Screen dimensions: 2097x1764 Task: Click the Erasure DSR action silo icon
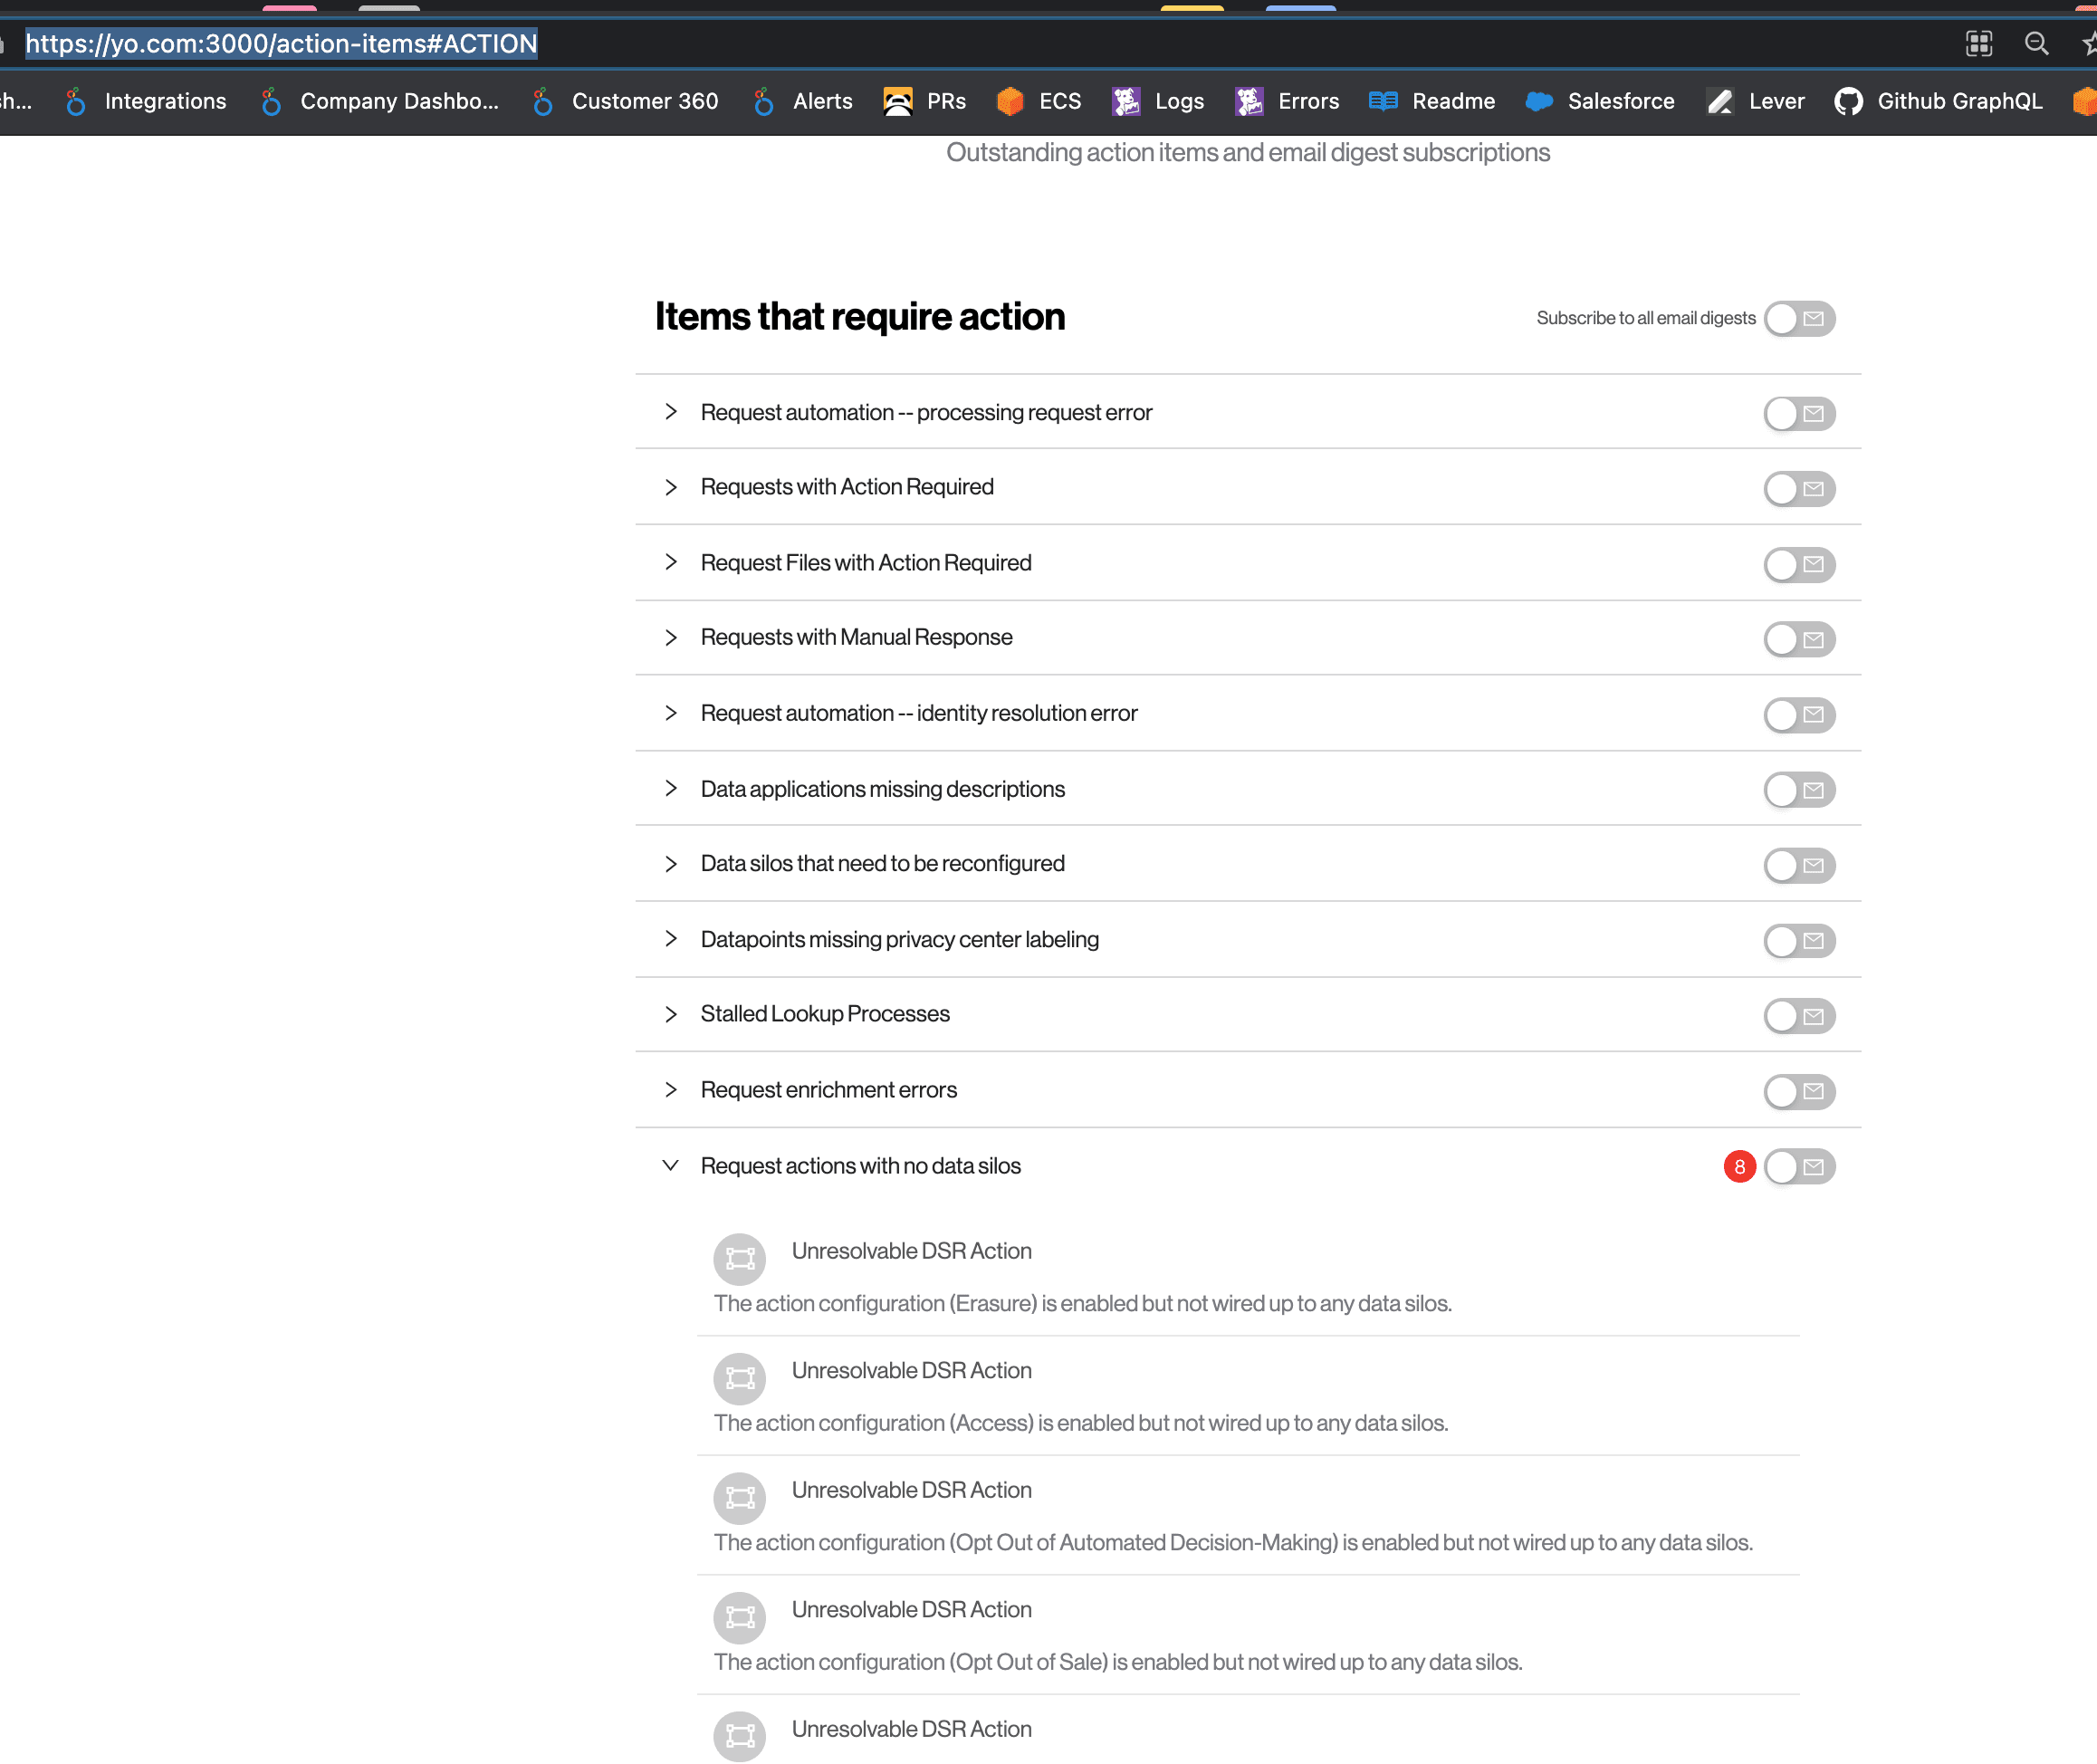[739, 1258]
